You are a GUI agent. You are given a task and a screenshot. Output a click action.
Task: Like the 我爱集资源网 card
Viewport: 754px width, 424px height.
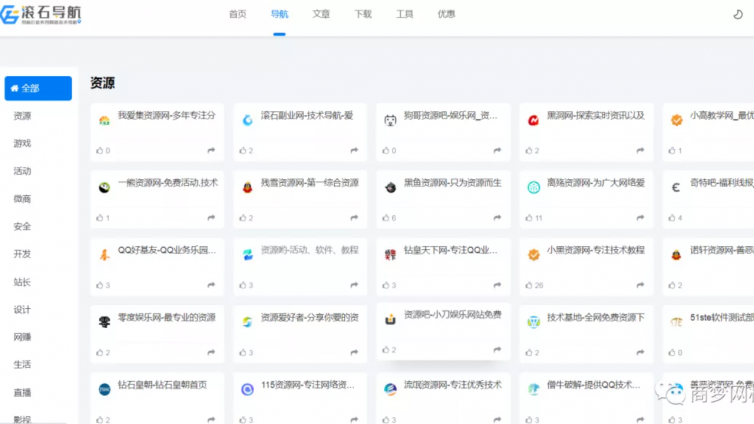click(x=103, y=150)
